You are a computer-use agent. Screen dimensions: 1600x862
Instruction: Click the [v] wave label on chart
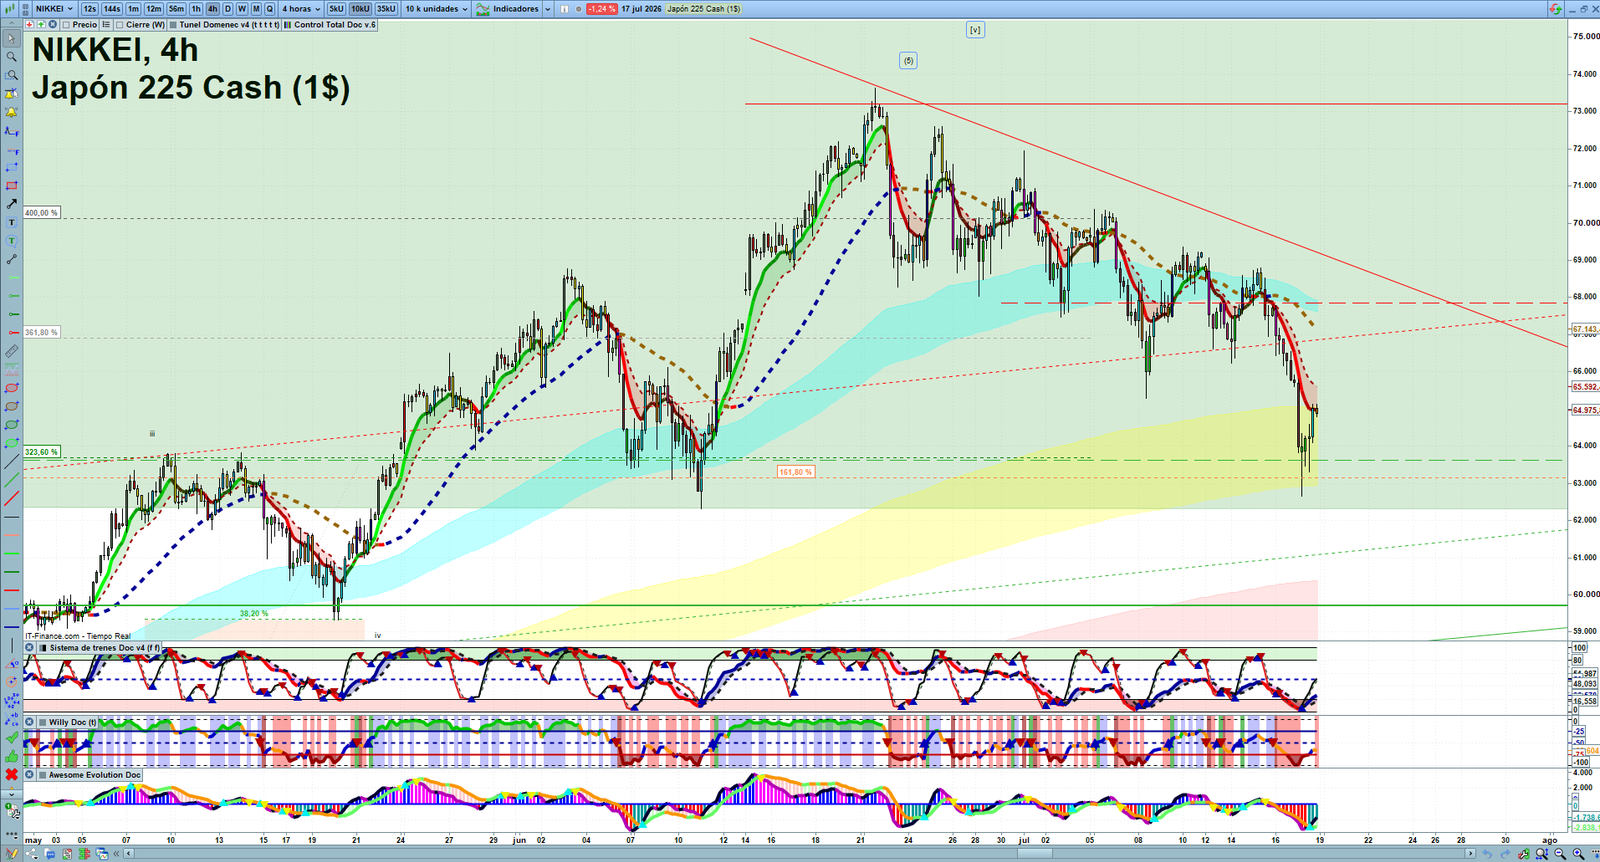point(975,30)
